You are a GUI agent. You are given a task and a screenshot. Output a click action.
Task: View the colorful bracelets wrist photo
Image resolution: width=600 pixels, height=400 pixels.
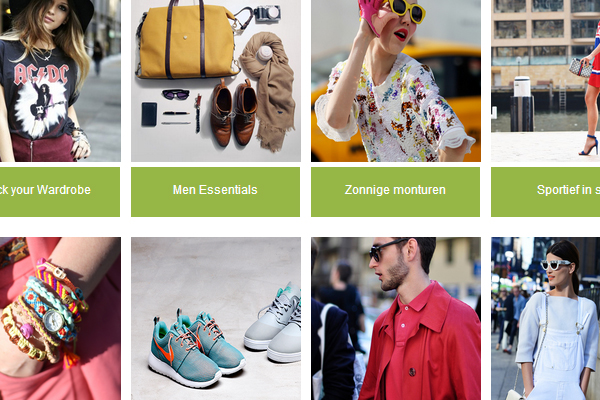pos(60,318)
